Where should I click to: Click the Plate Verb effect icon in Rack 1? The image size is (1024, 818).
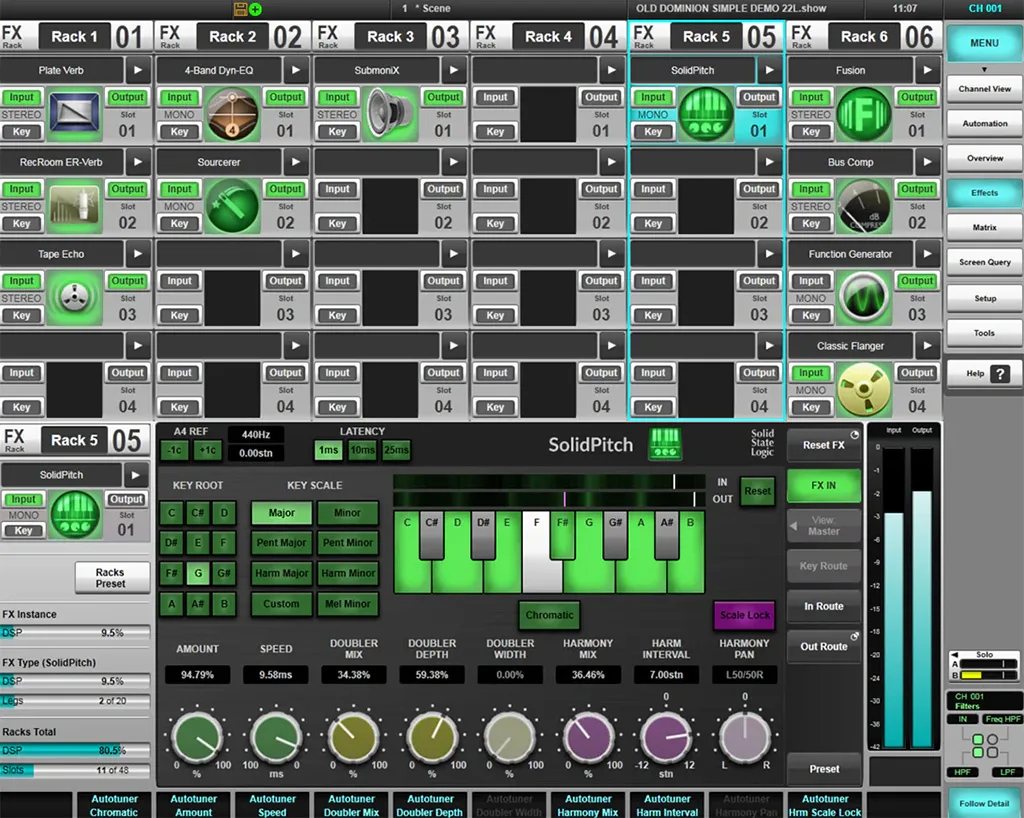click(x=75, y=114)
